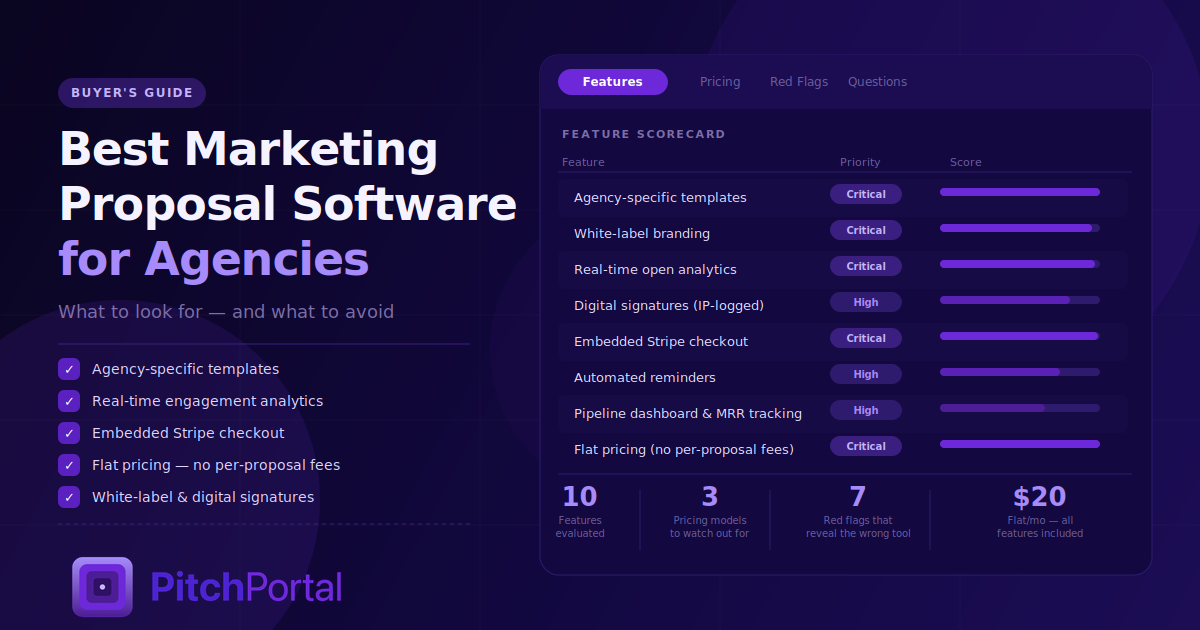This screenshot has height=630, width=1200.
Task: Toggle the Real-time engagement analytics checkbox
Action: click(69, 401)
